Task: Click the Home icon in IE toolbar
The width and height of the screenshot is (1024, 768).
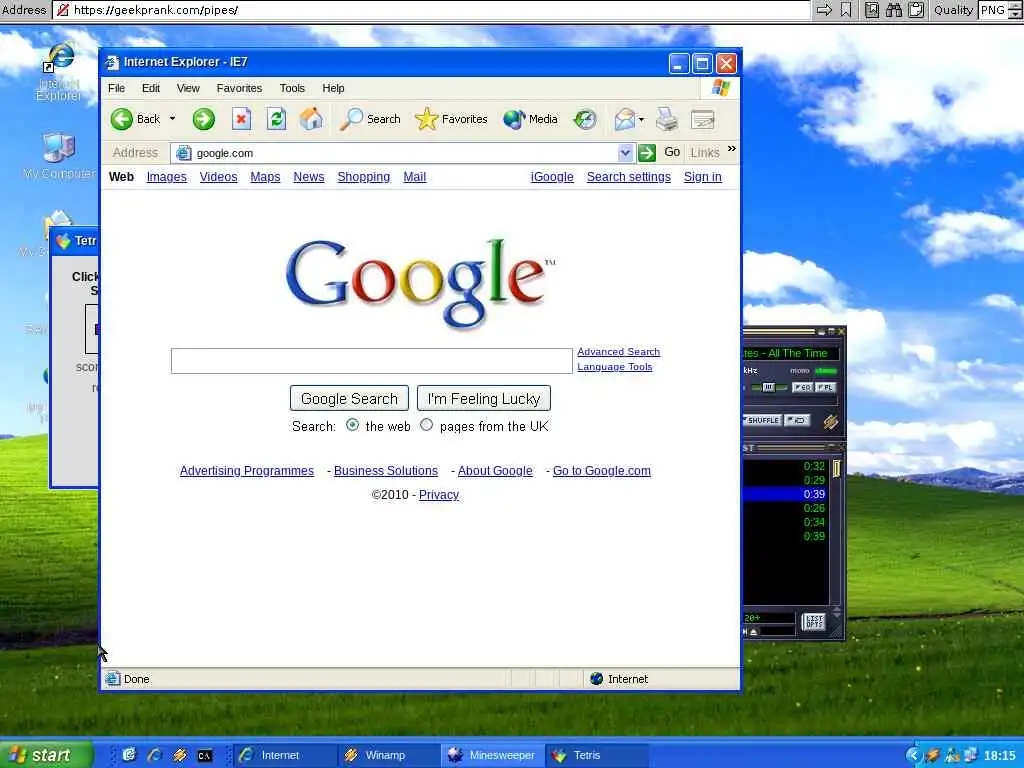Action: 312,119
